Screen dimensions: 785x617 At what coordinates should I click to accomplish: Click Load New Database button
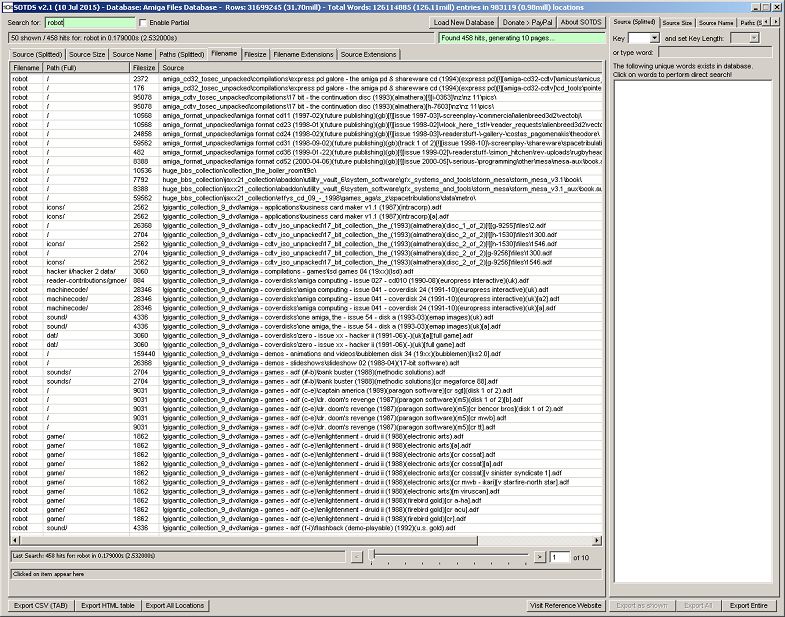pos(464,22)
